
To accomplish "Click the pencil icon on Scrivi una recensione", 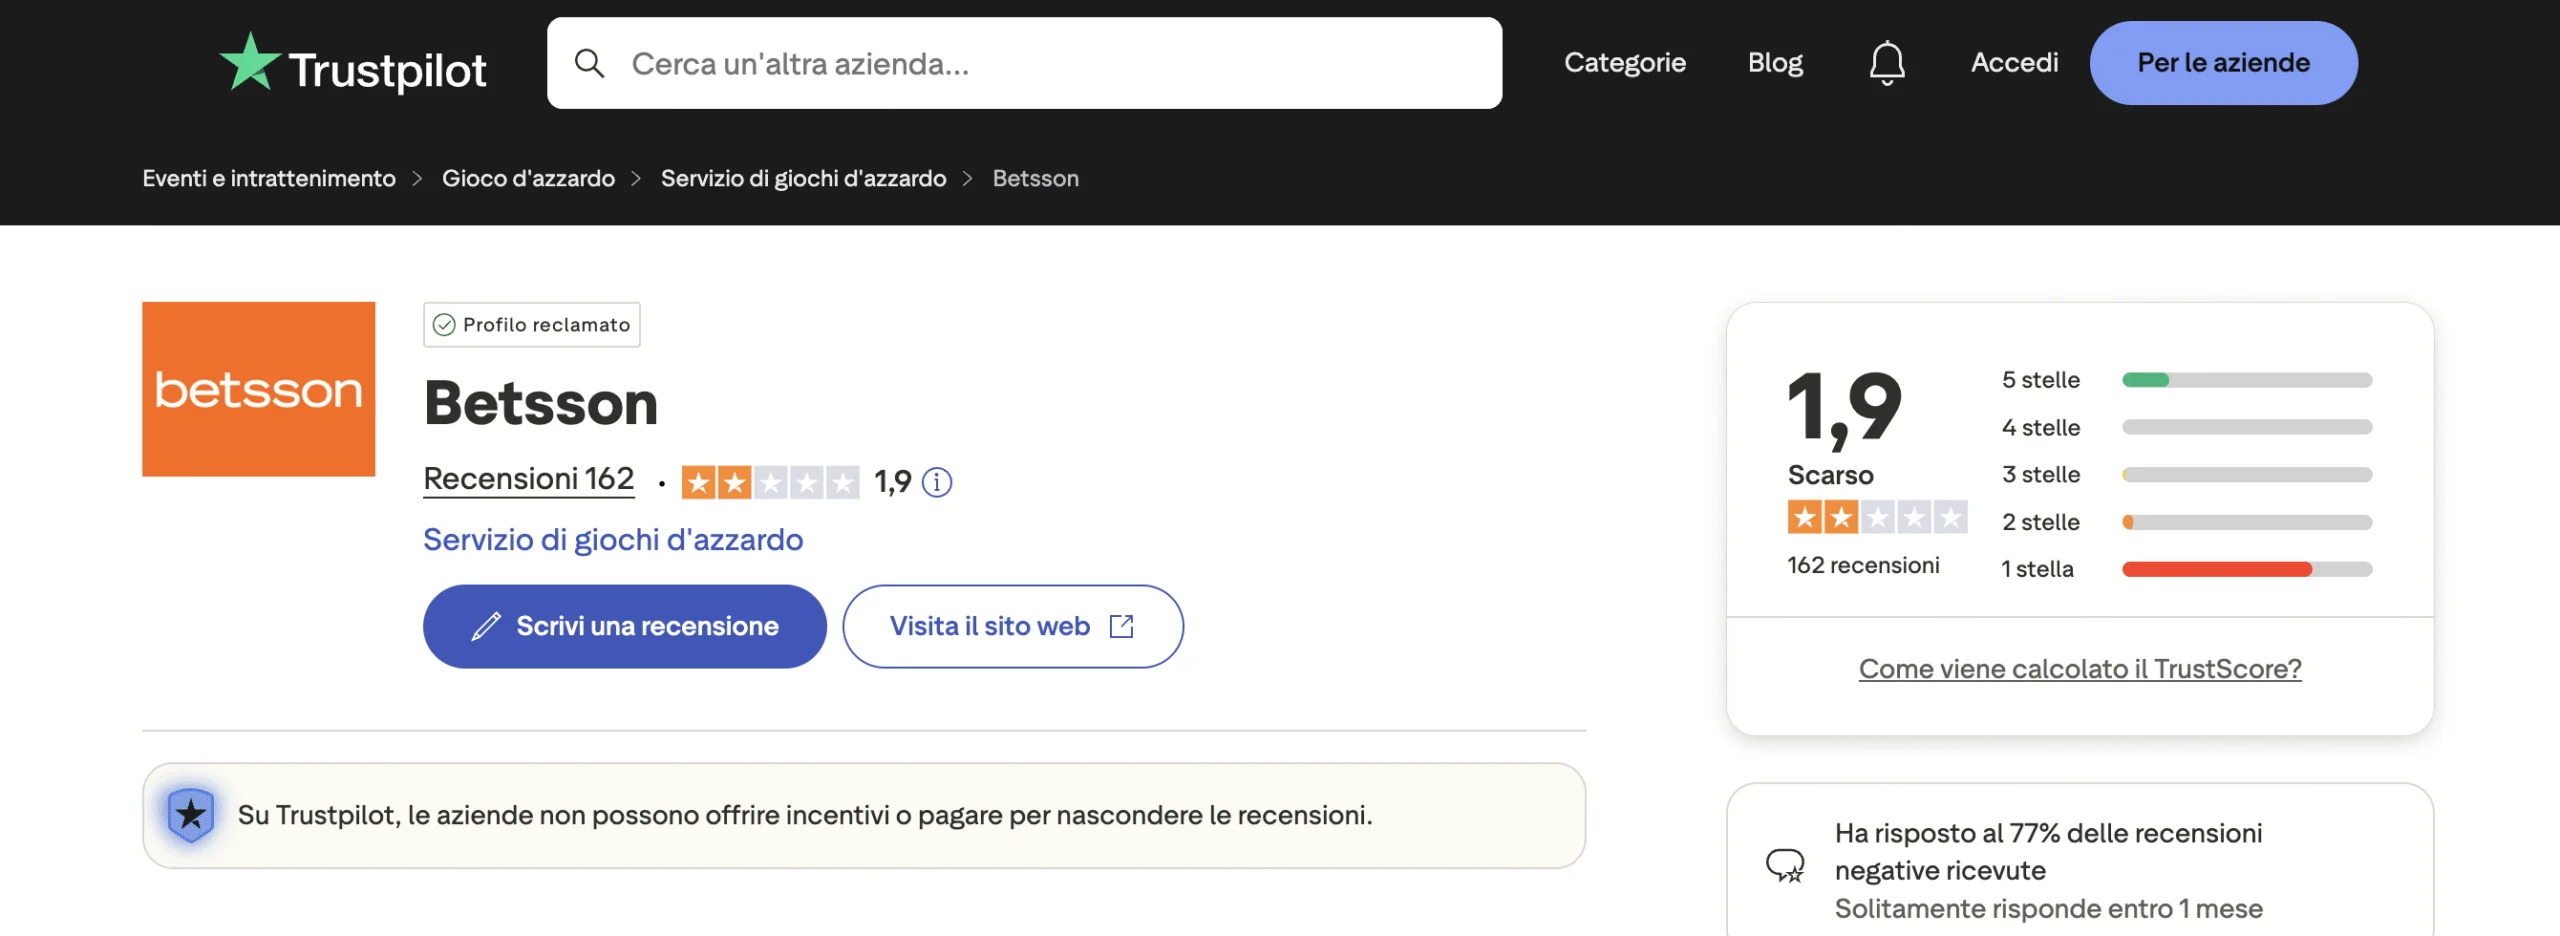I will point(487,625).
